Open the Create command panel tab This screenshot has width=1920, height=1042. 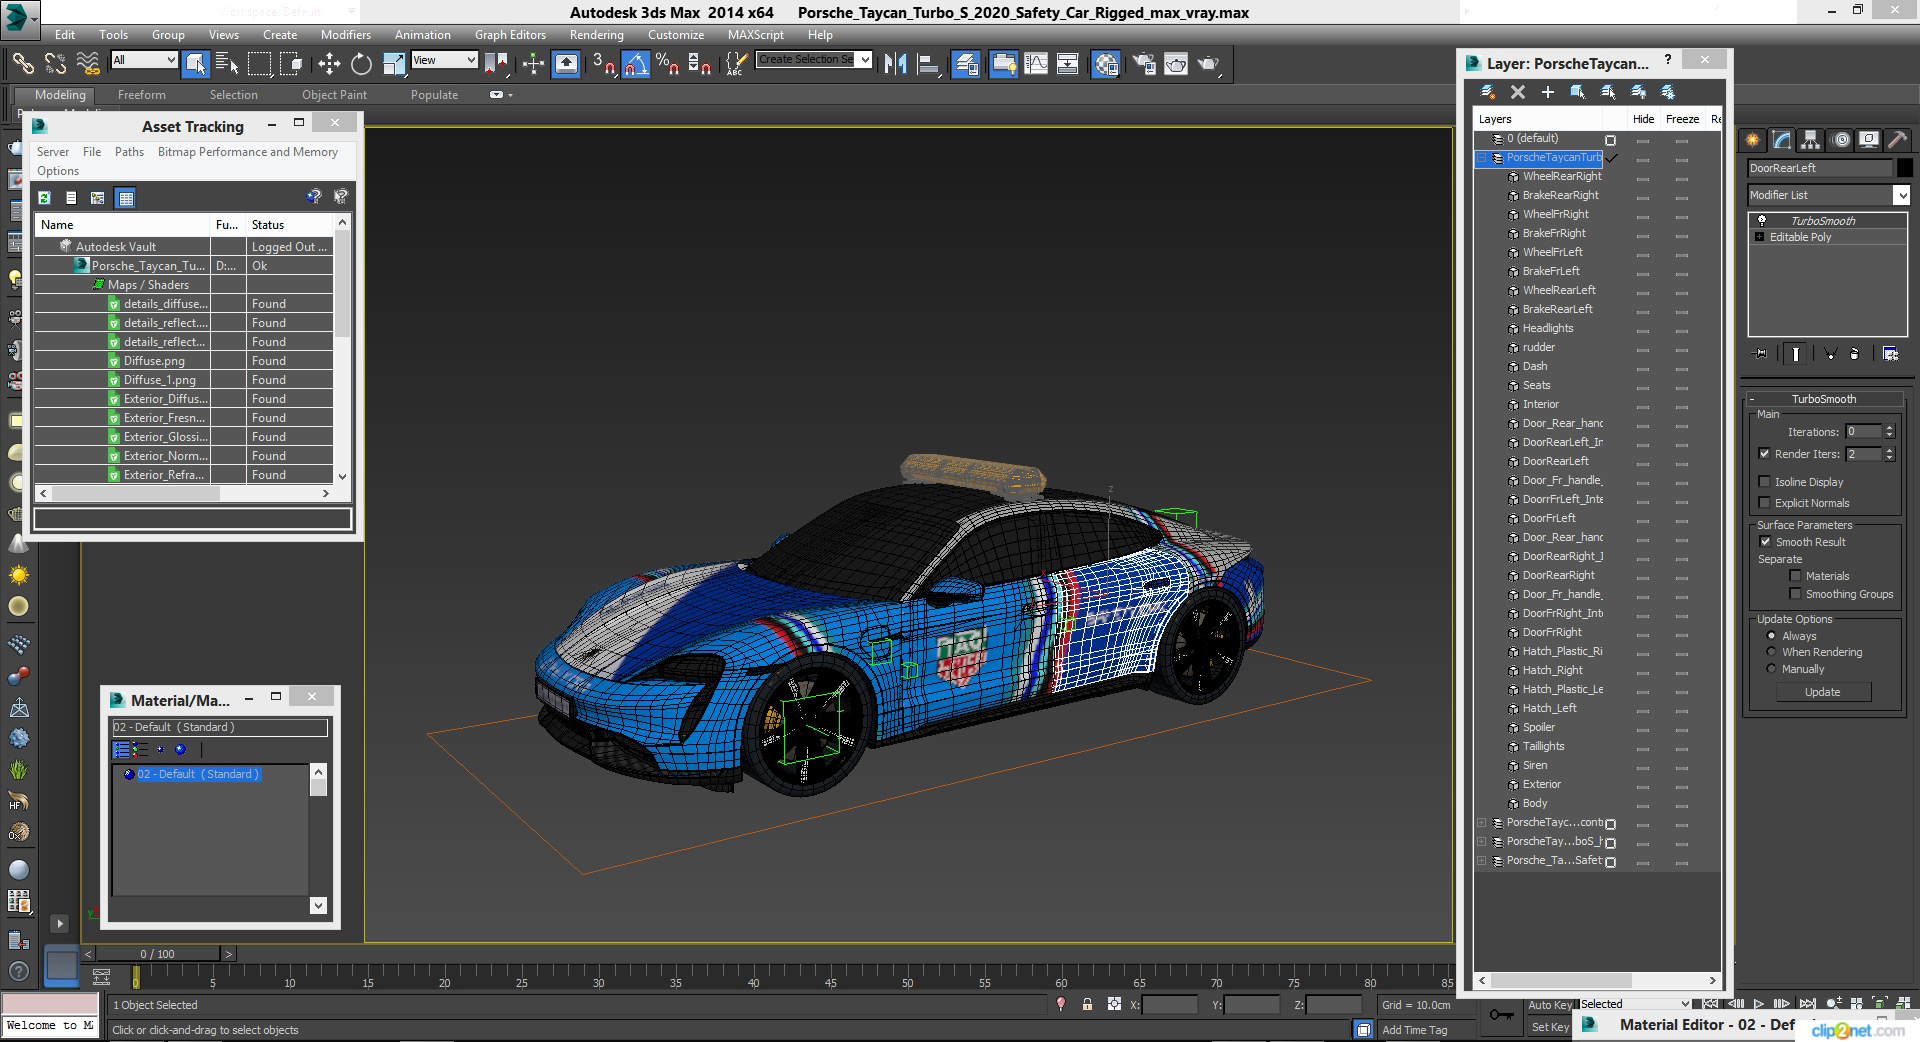pos(1752,140)
